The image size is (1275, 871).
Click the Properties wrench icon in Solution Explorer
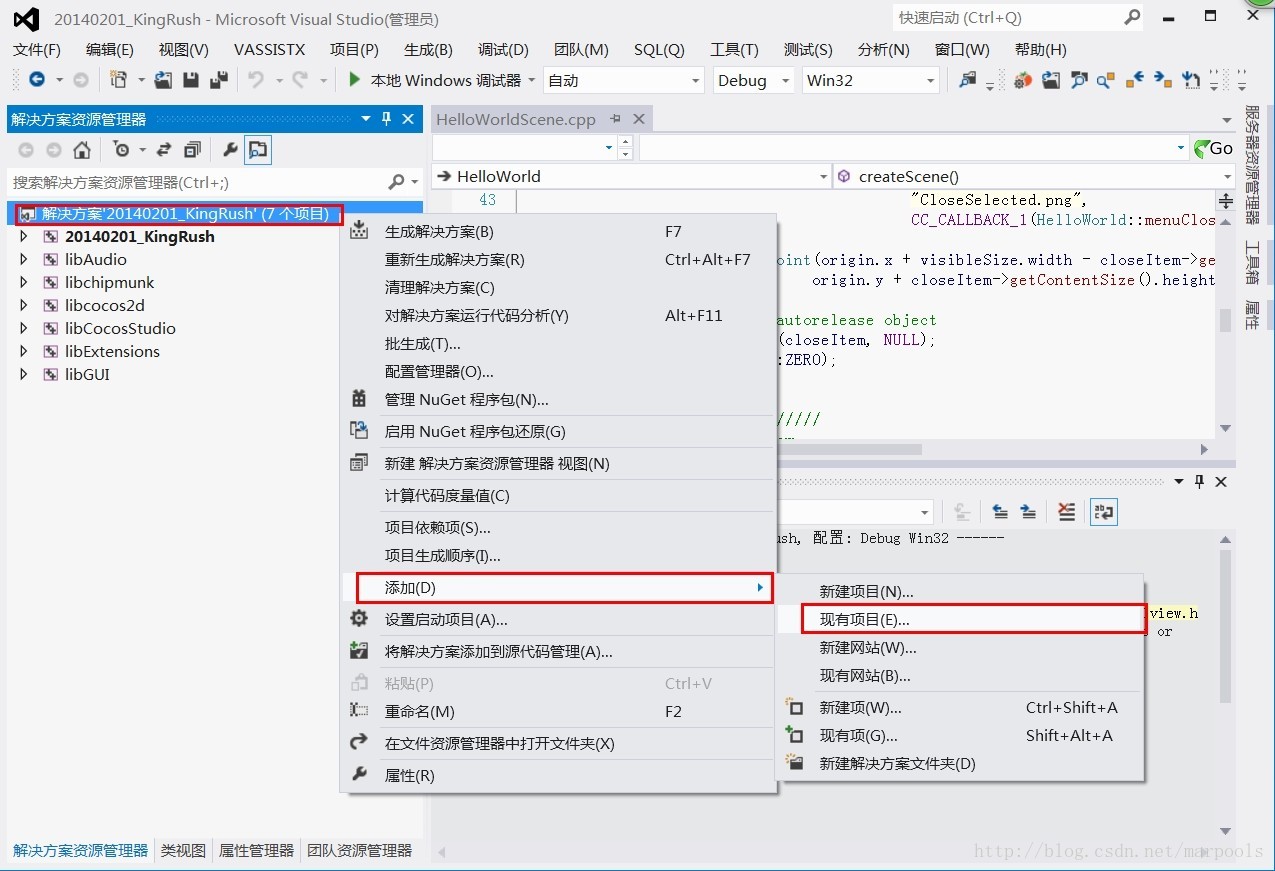tap(229, 150)
